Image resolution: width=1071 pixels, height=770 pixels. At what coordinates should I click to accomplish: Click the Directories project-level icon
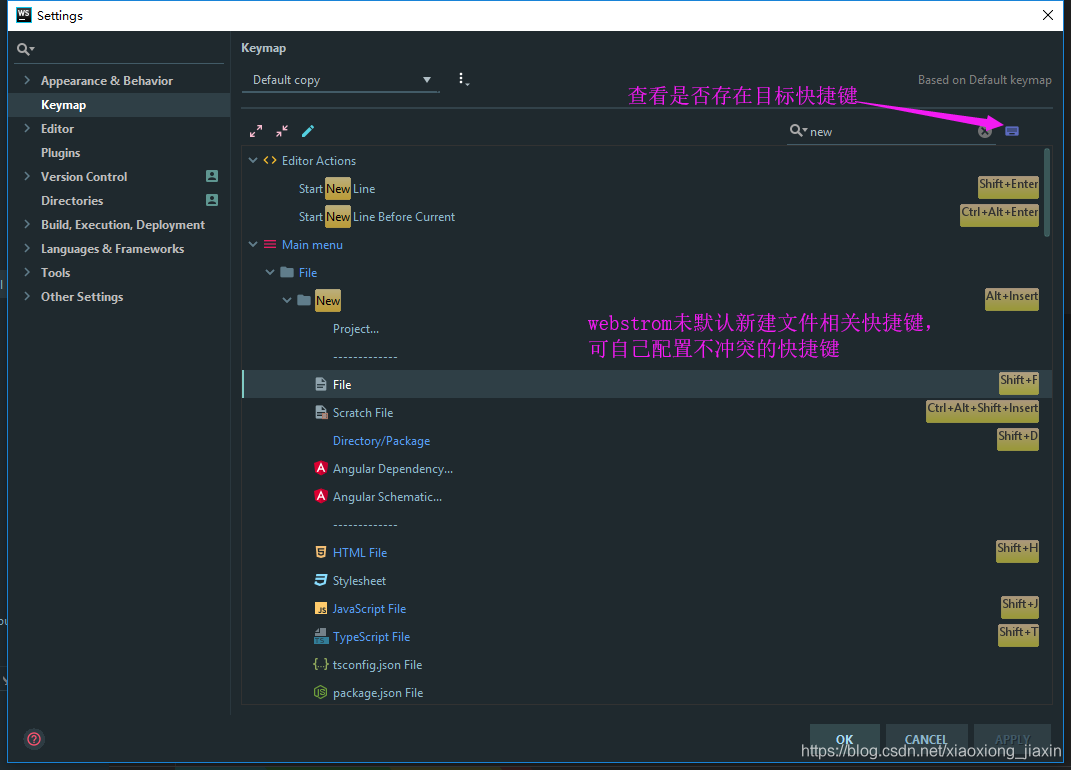pos(212,200)
